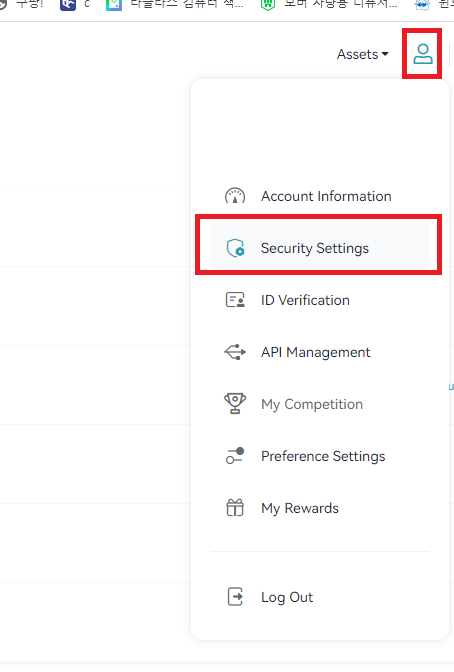Expand the Assets dropdown
Screen dimensions: 454x672
pos(363,54)
